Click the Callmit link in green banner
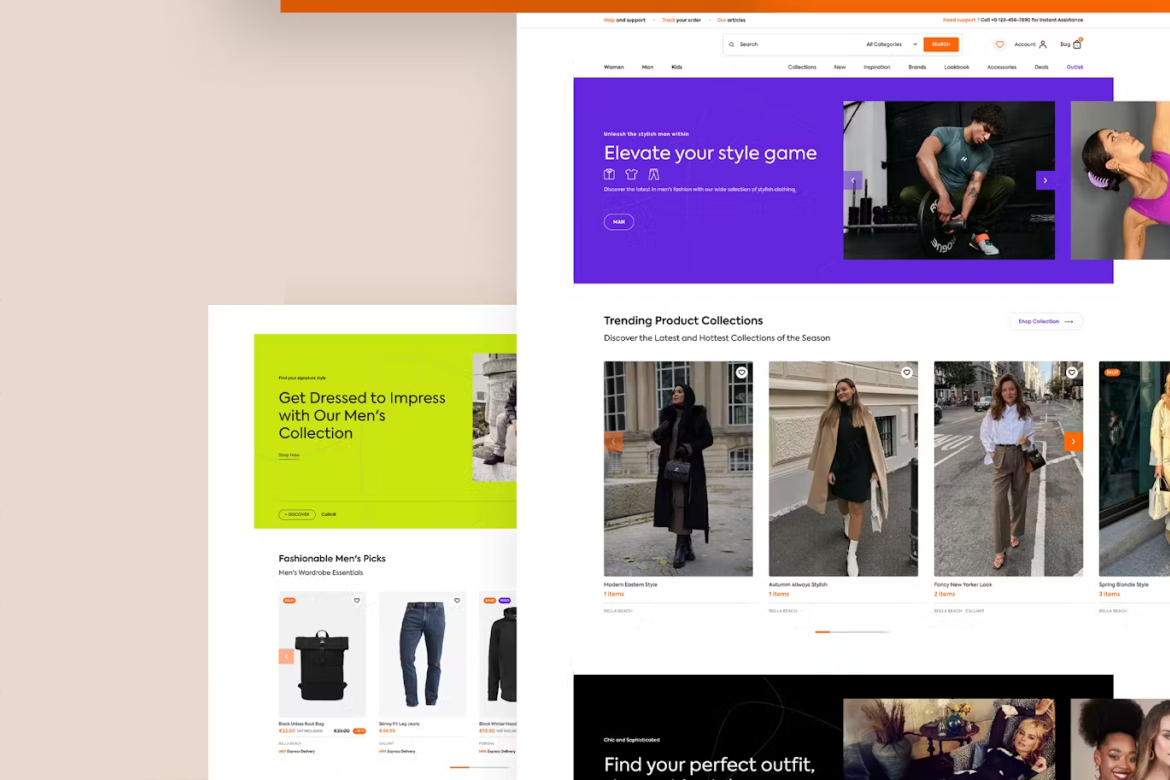The width and height of the screenshot is (1170, 780). [329, 514]
